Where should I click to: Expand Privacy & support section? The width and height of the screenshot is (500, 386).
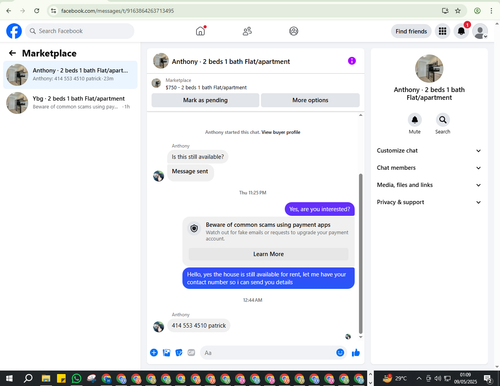[429, 202]
